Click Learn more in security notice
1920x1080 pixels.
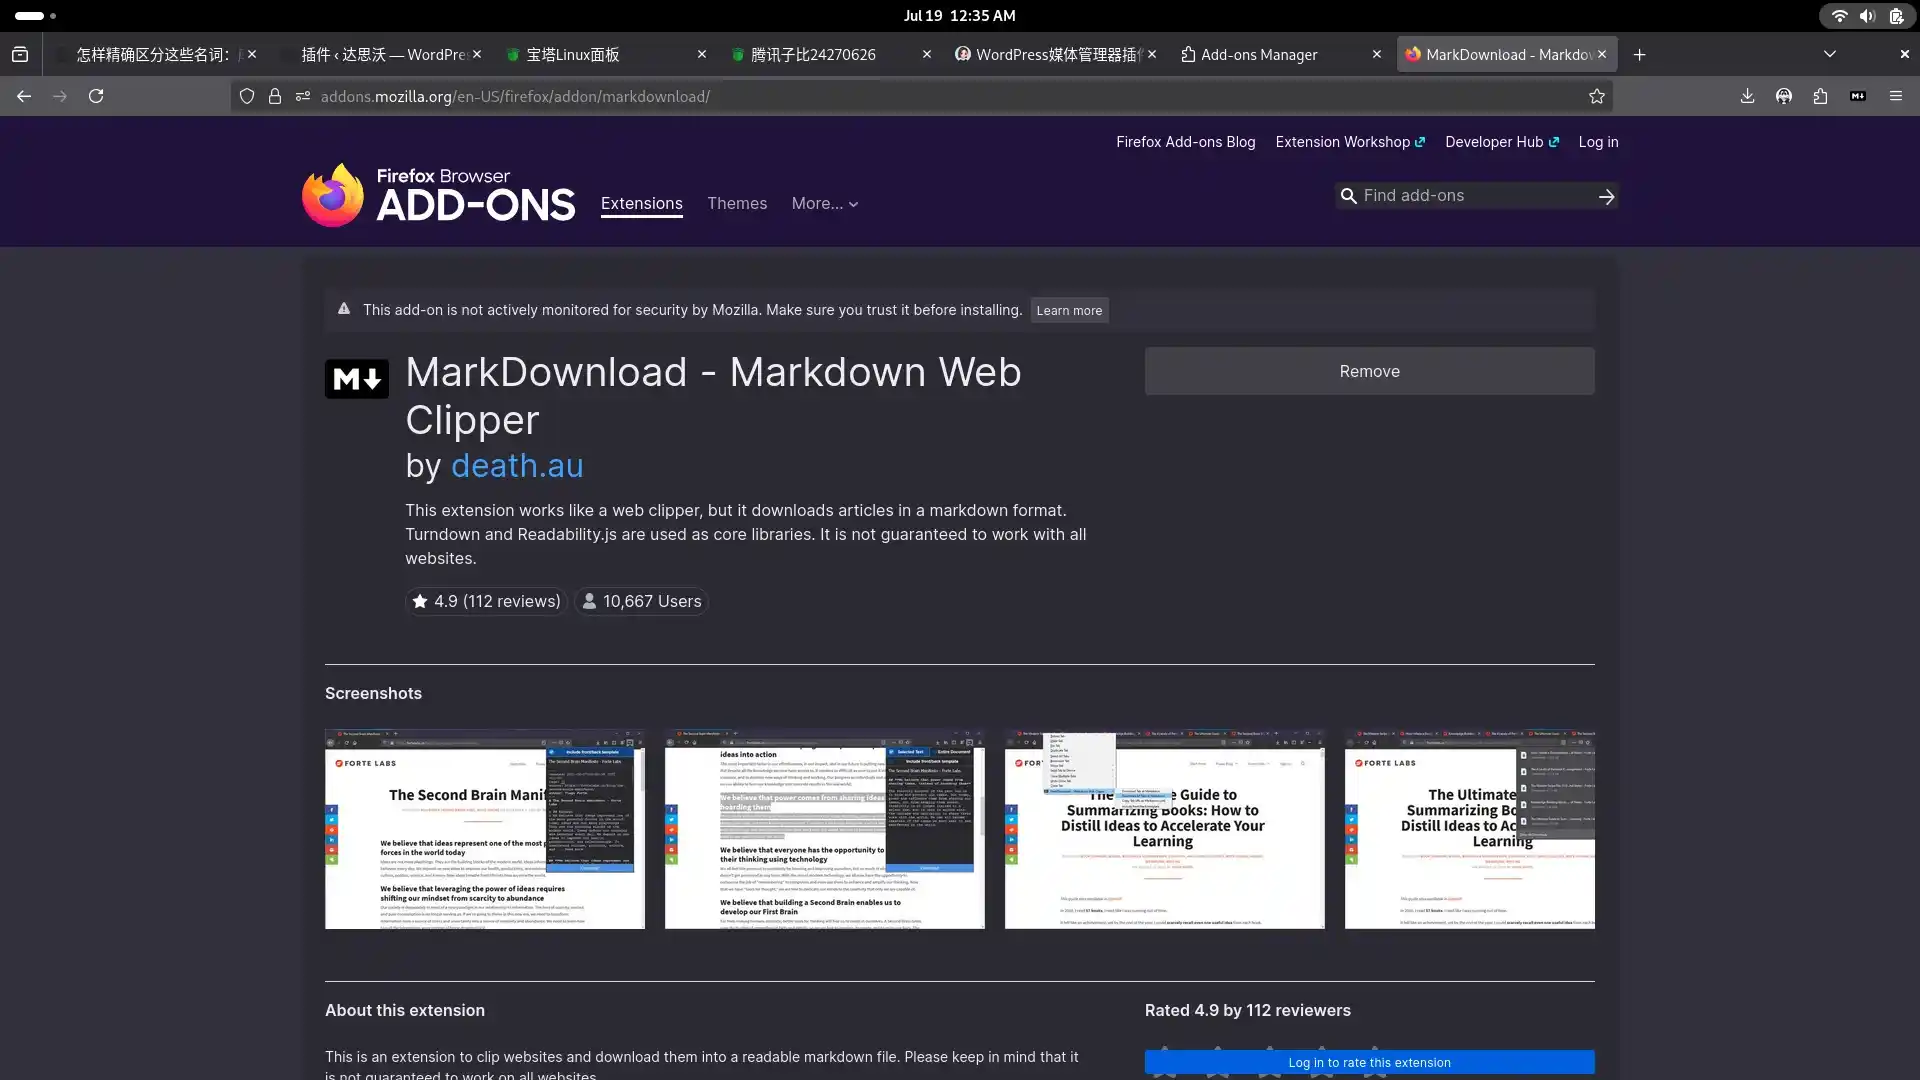pos(1069,311)
